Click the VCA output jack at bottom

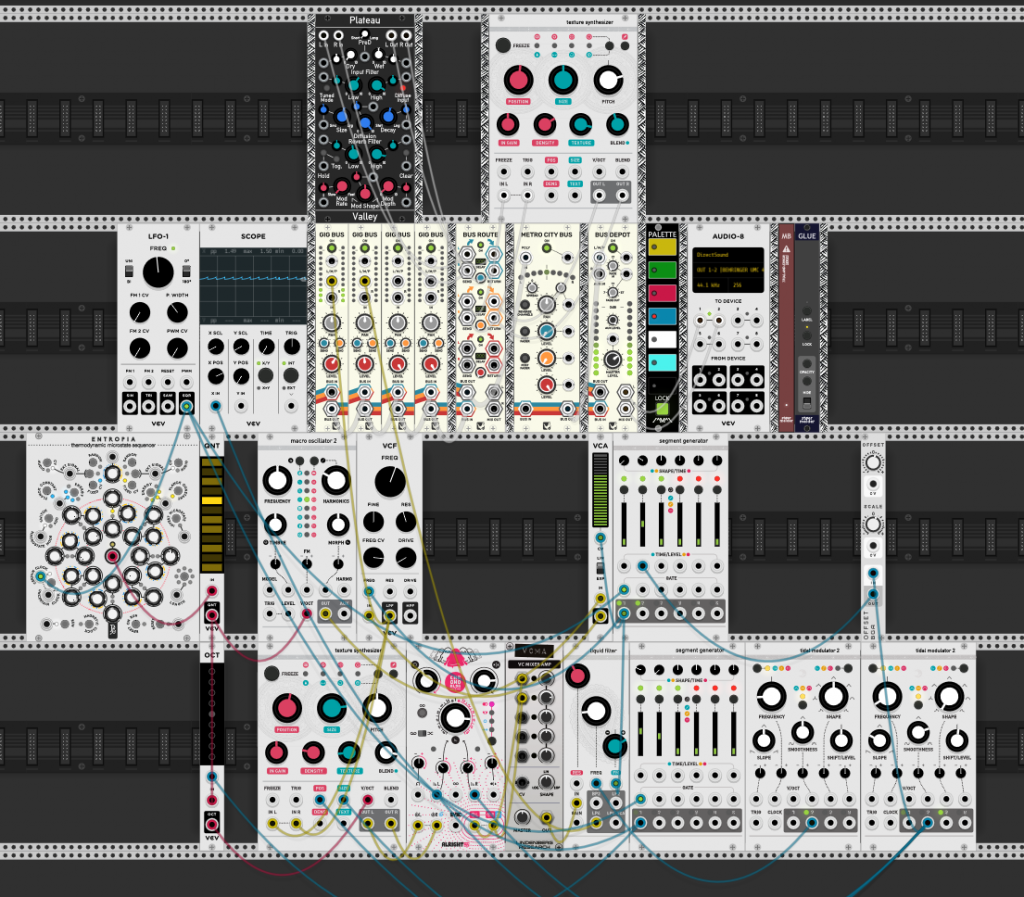tap(600, 616)
